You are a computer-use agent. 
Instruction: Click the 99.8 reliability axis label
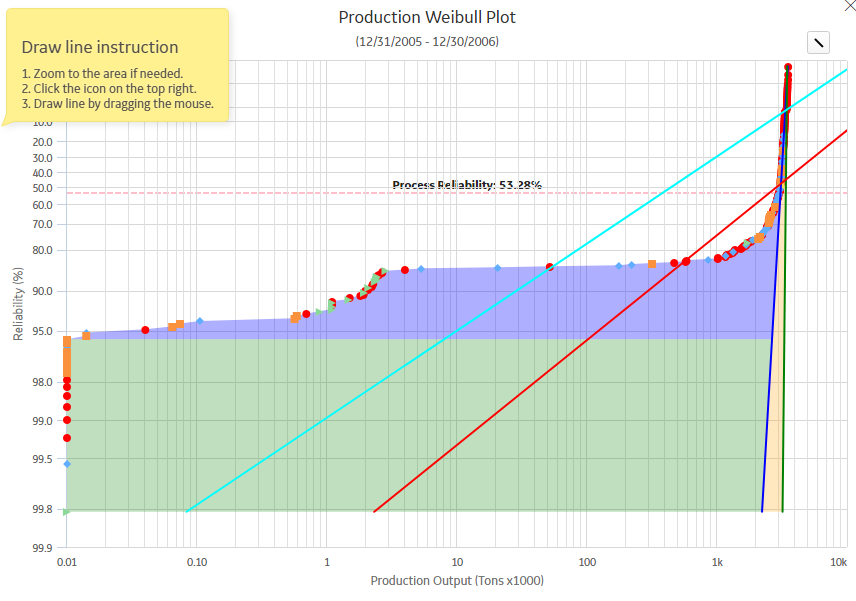tap(43, 509)
